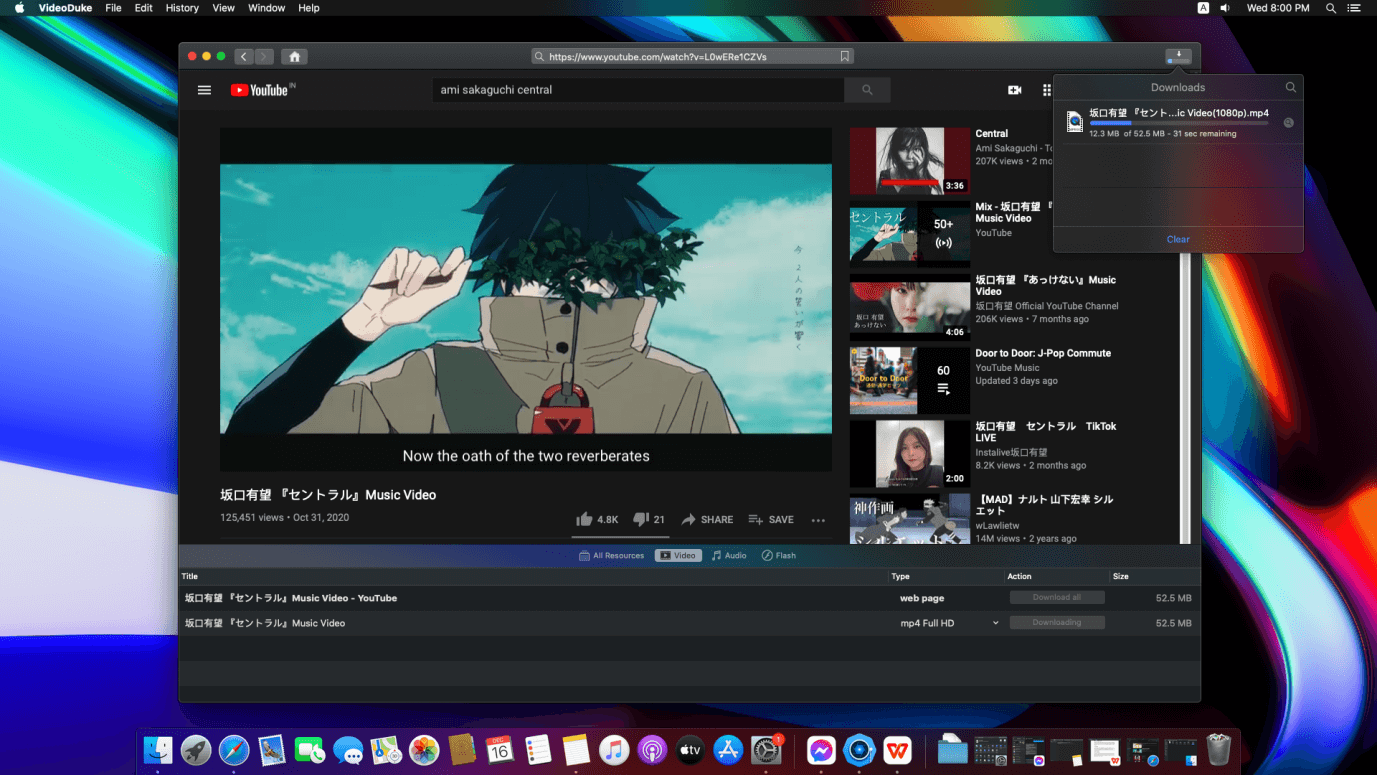This screenshot has width=1377, height=775.
Task: Open more actions ellipsis below the video
Action: (x=818, y=520)
